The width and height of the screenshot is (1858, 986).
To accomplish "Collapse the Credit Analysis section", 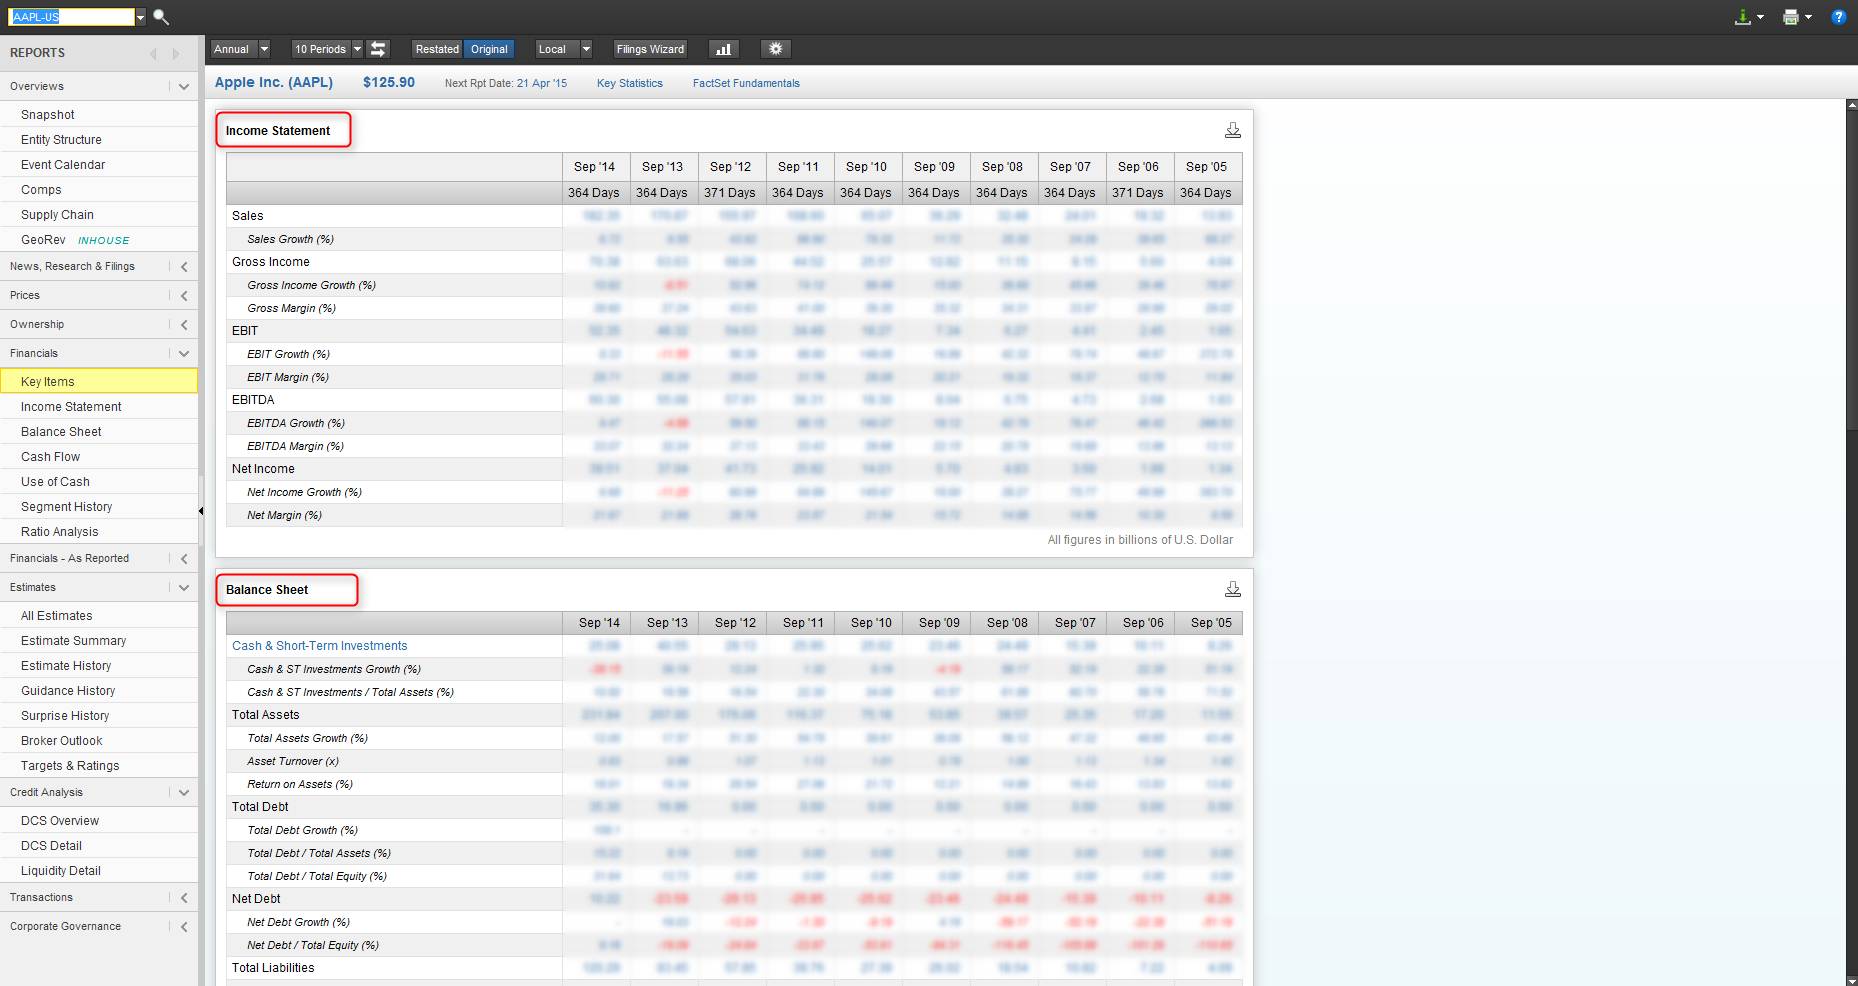I will coord(184,792).
